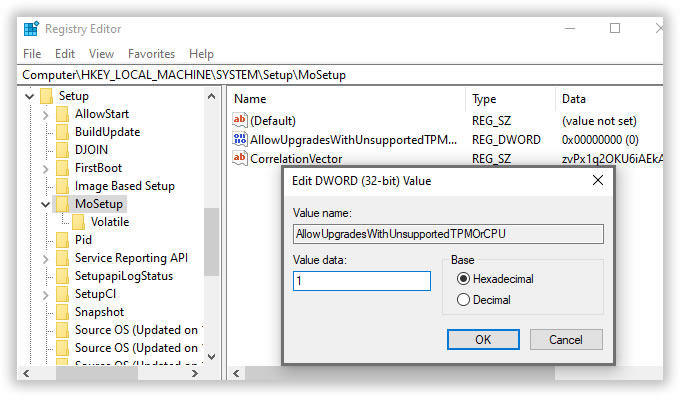This screenshot has width=680, height=397.
Task: Click the AllowStart folder icon
Action: click(x=62, y=114)
